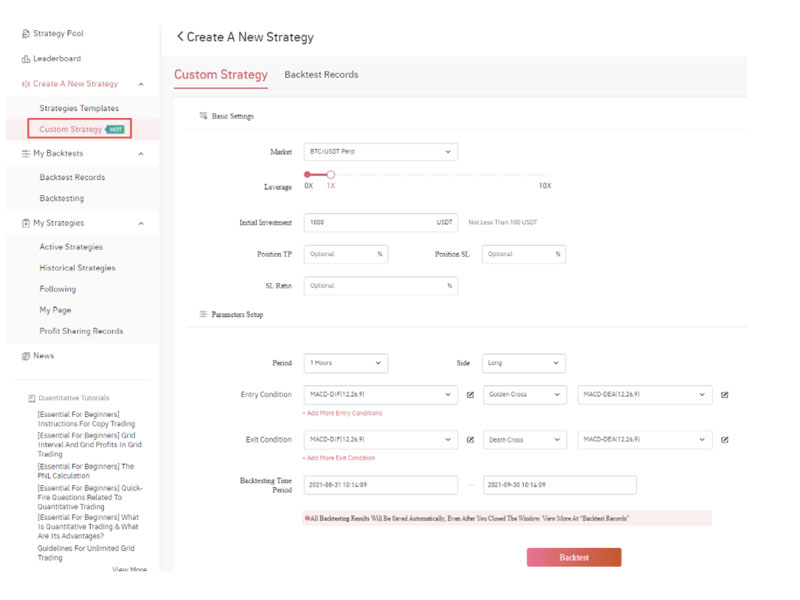Switch to the Backtest Records tab

(x=321, y=74)
